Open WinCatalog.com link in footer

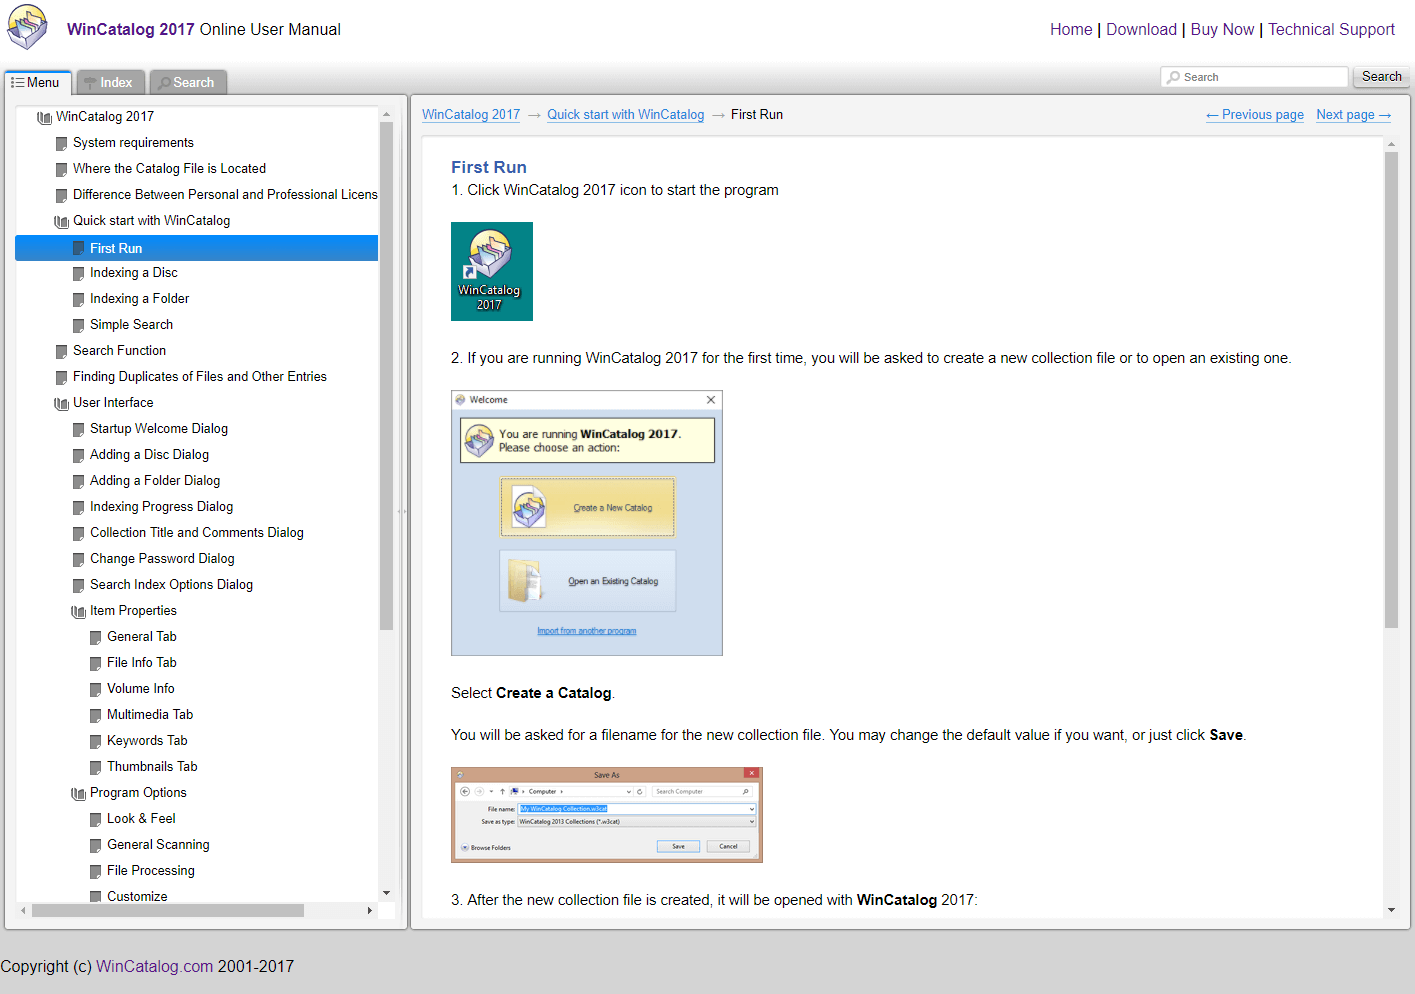(x=154, y=967)
